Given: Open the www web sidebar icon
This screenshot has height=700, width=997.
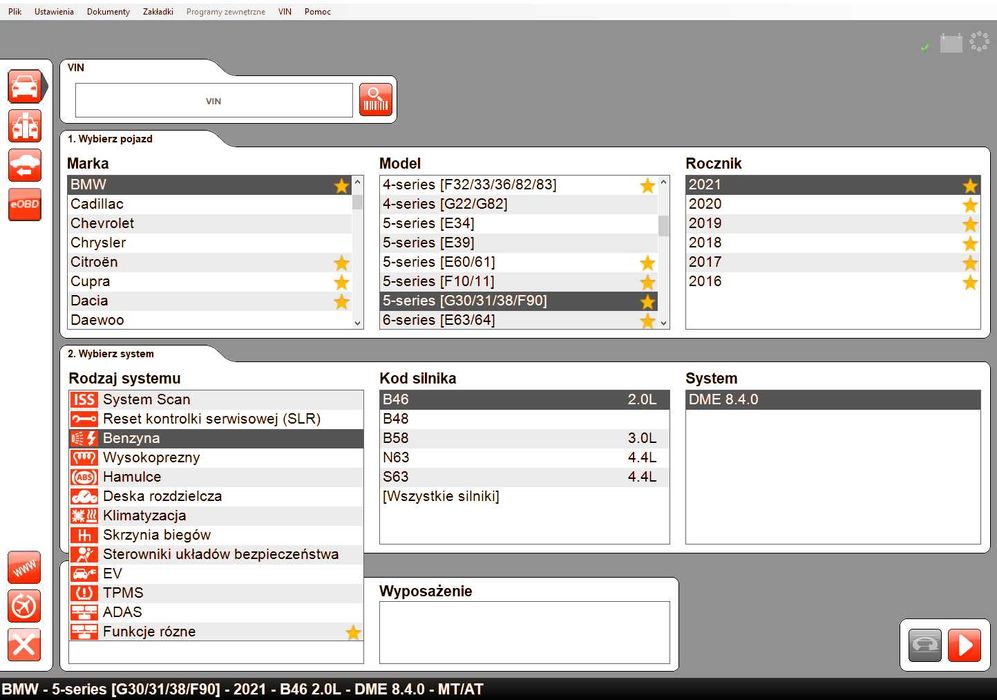Looking at the screenshot, I should tap(24, 568).
